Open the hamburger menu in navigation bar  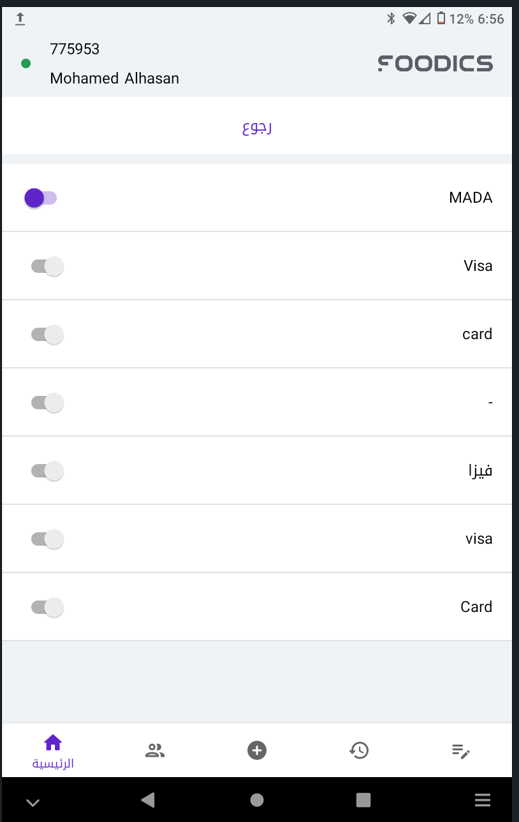click(482, 800)
